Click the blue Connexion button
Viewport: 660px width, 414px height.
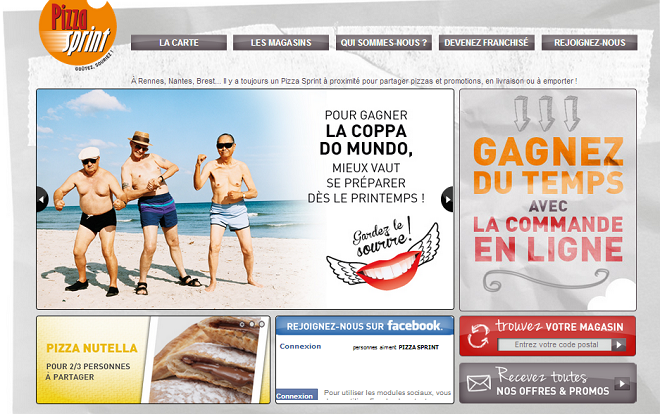click(297, 396)
